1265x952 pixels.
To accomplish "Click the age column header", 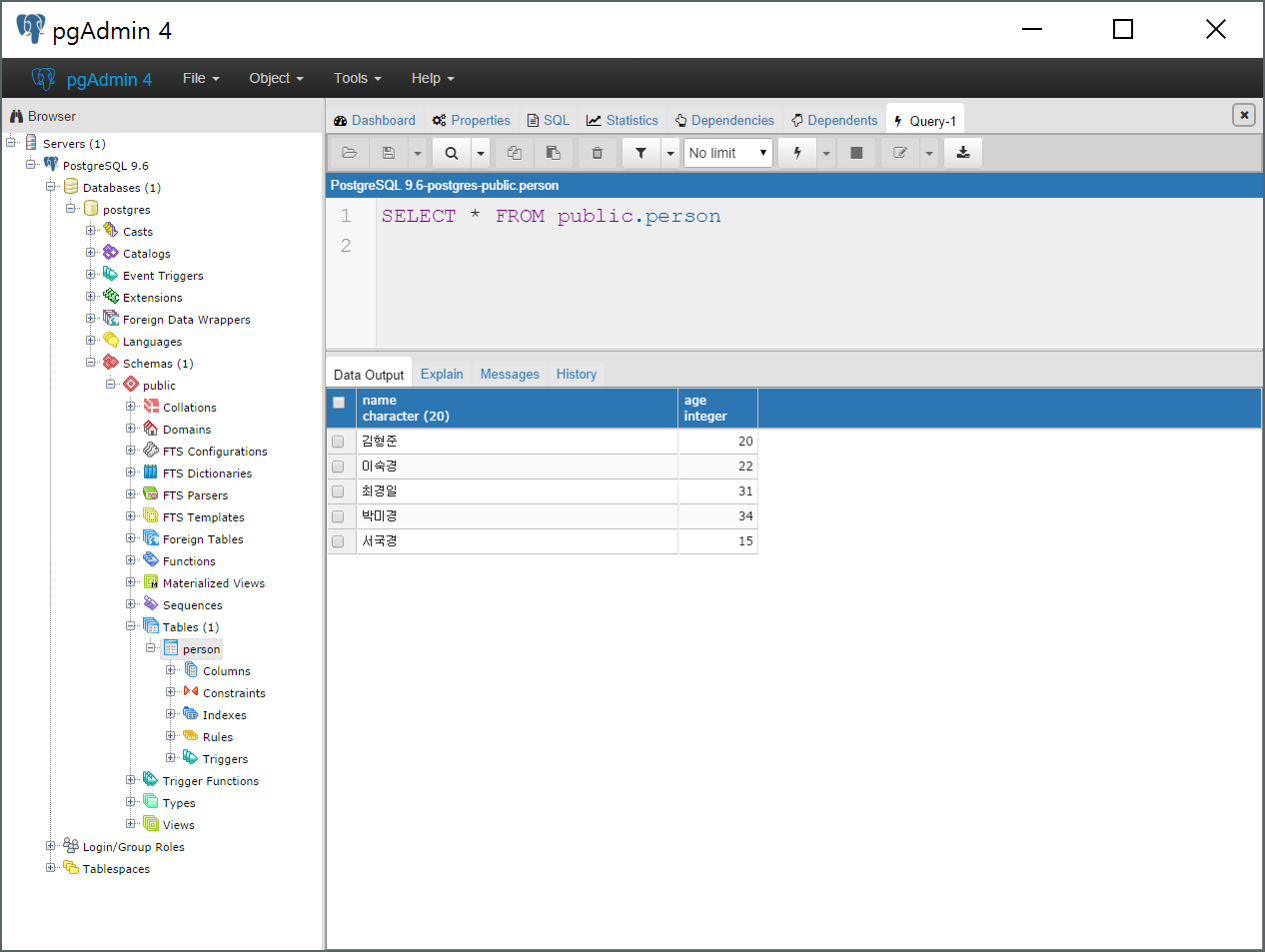I will point(718,408).
